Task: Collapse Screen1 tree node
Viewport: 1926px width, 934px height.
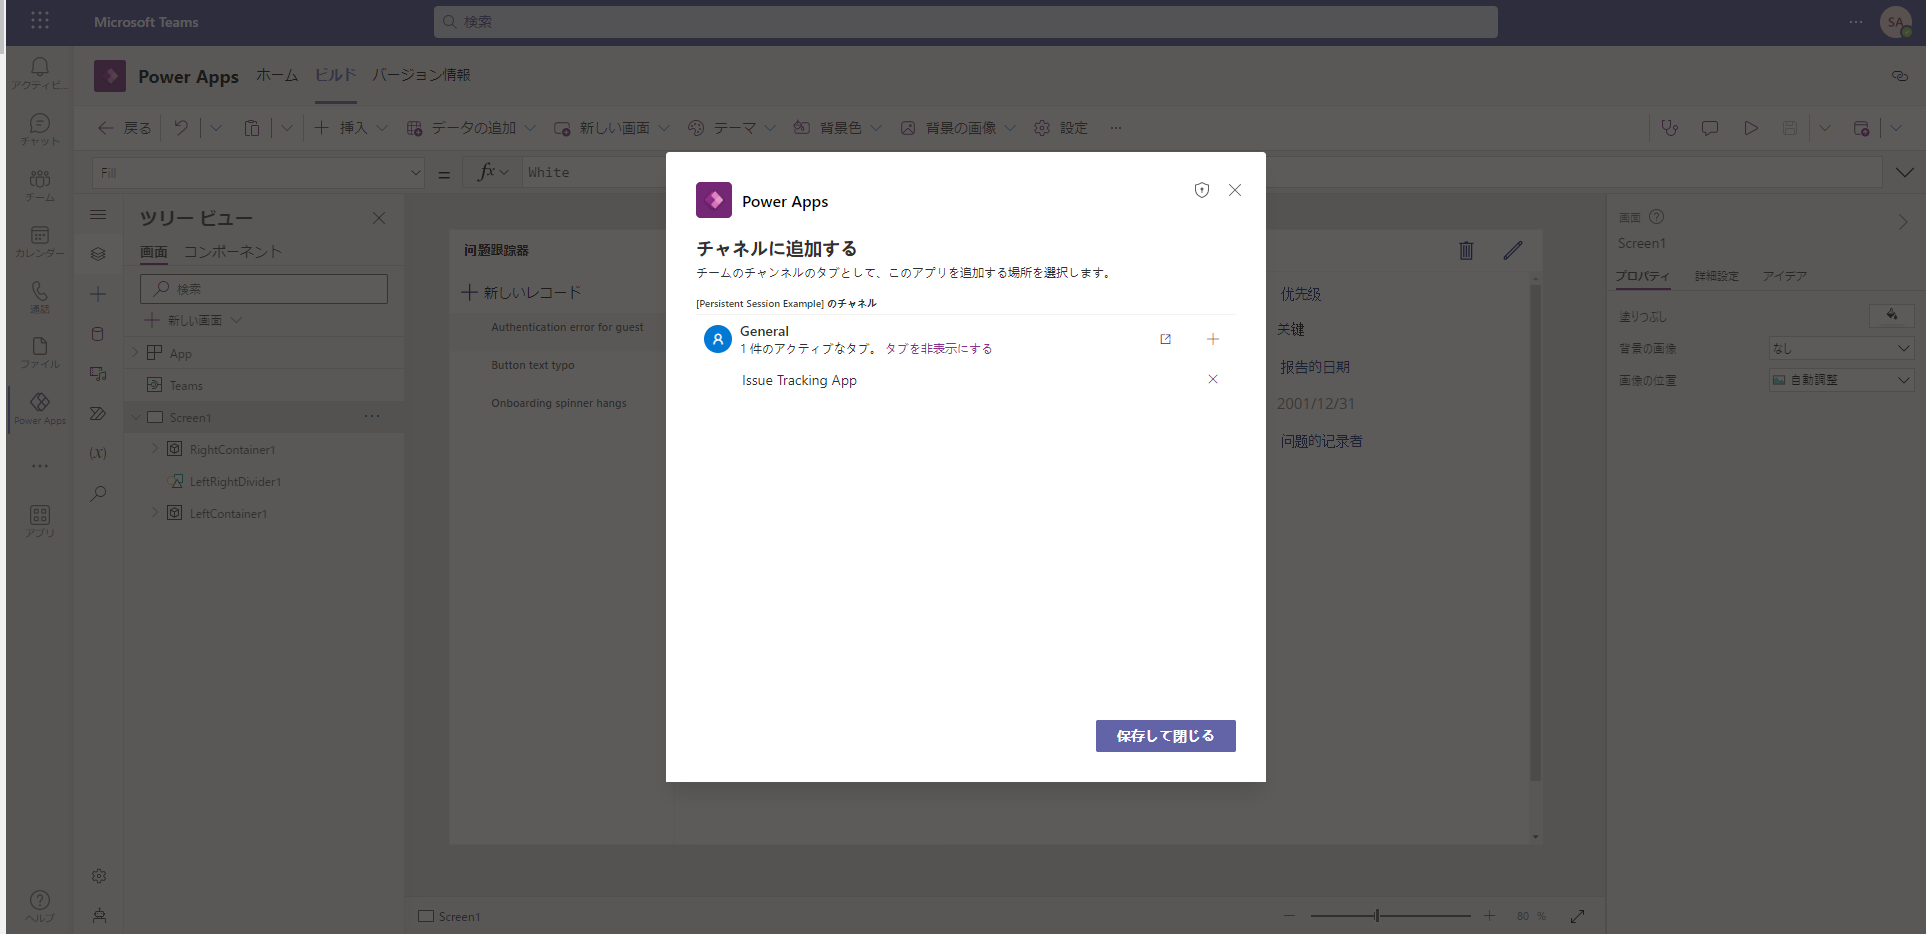Action: [136, 417]
